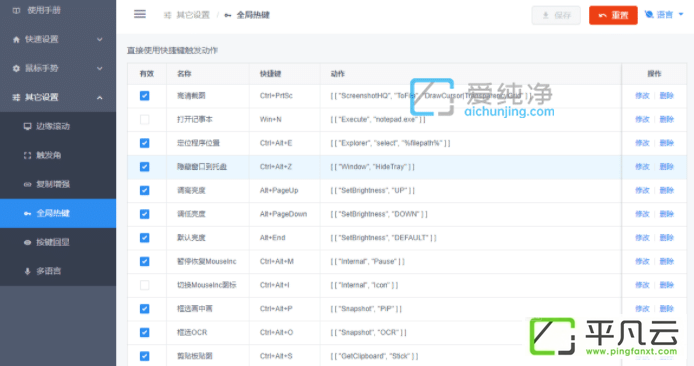Uncheck the 暂停恢复MouseInc checkbox

144,262
